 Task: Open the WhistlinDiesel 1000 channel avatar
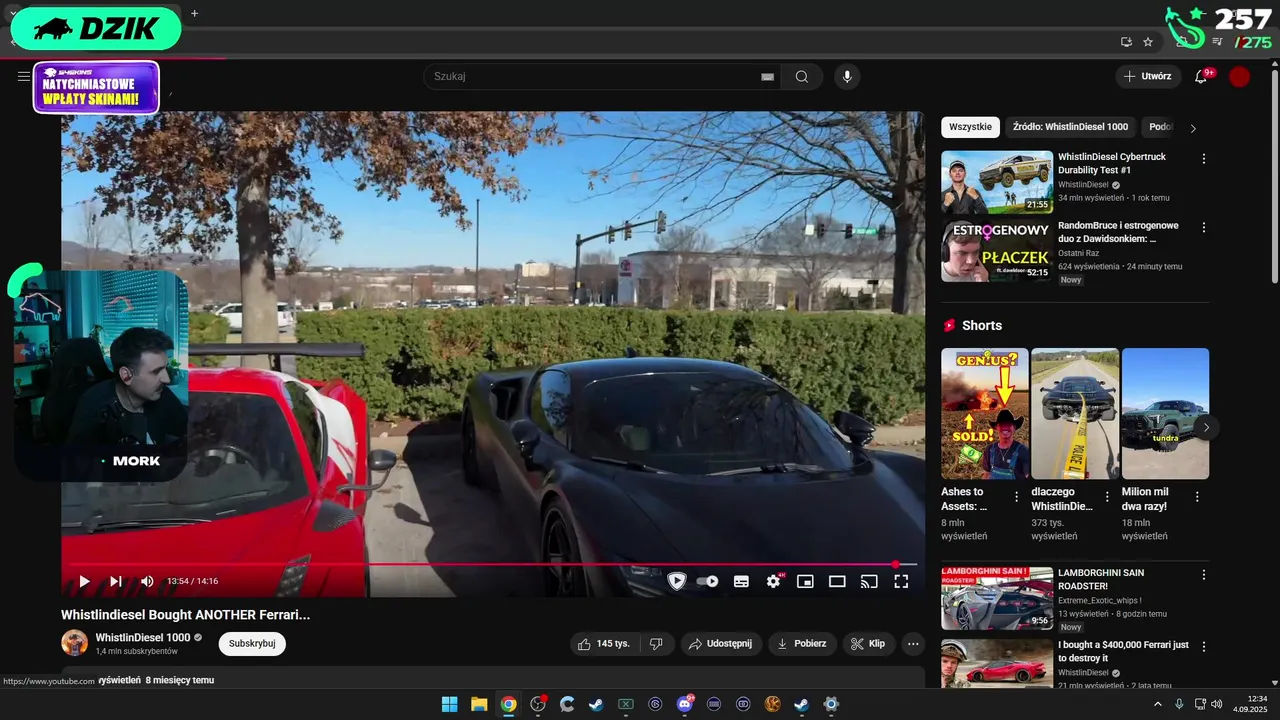(x=74, y=643)
